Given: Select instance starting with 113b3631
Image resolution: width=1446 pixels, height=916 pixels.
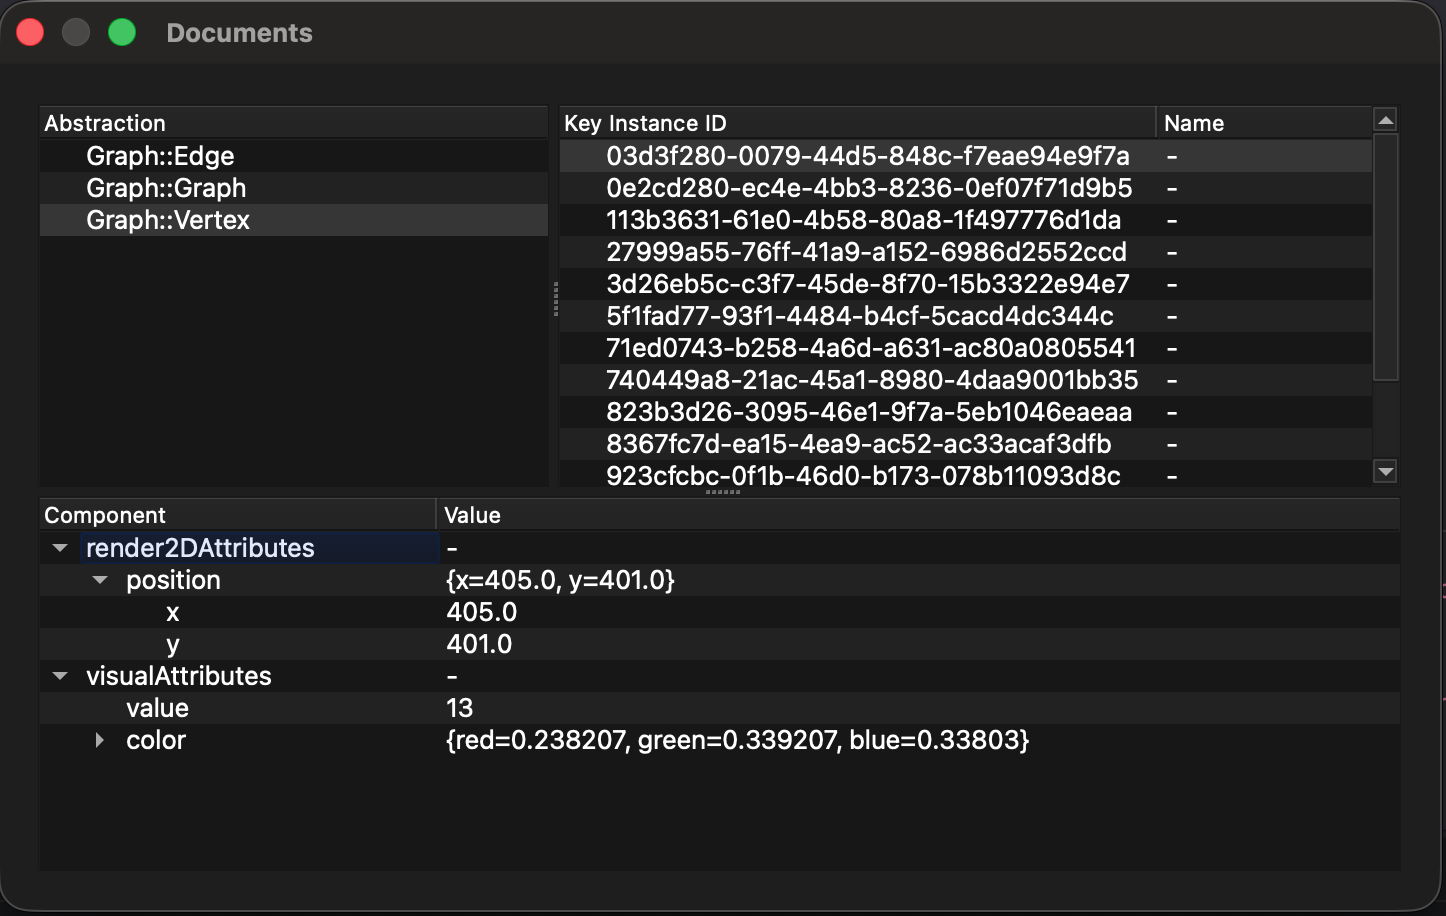Looking at the screenshot, I should pyautogui.click(x=863, y=220).
